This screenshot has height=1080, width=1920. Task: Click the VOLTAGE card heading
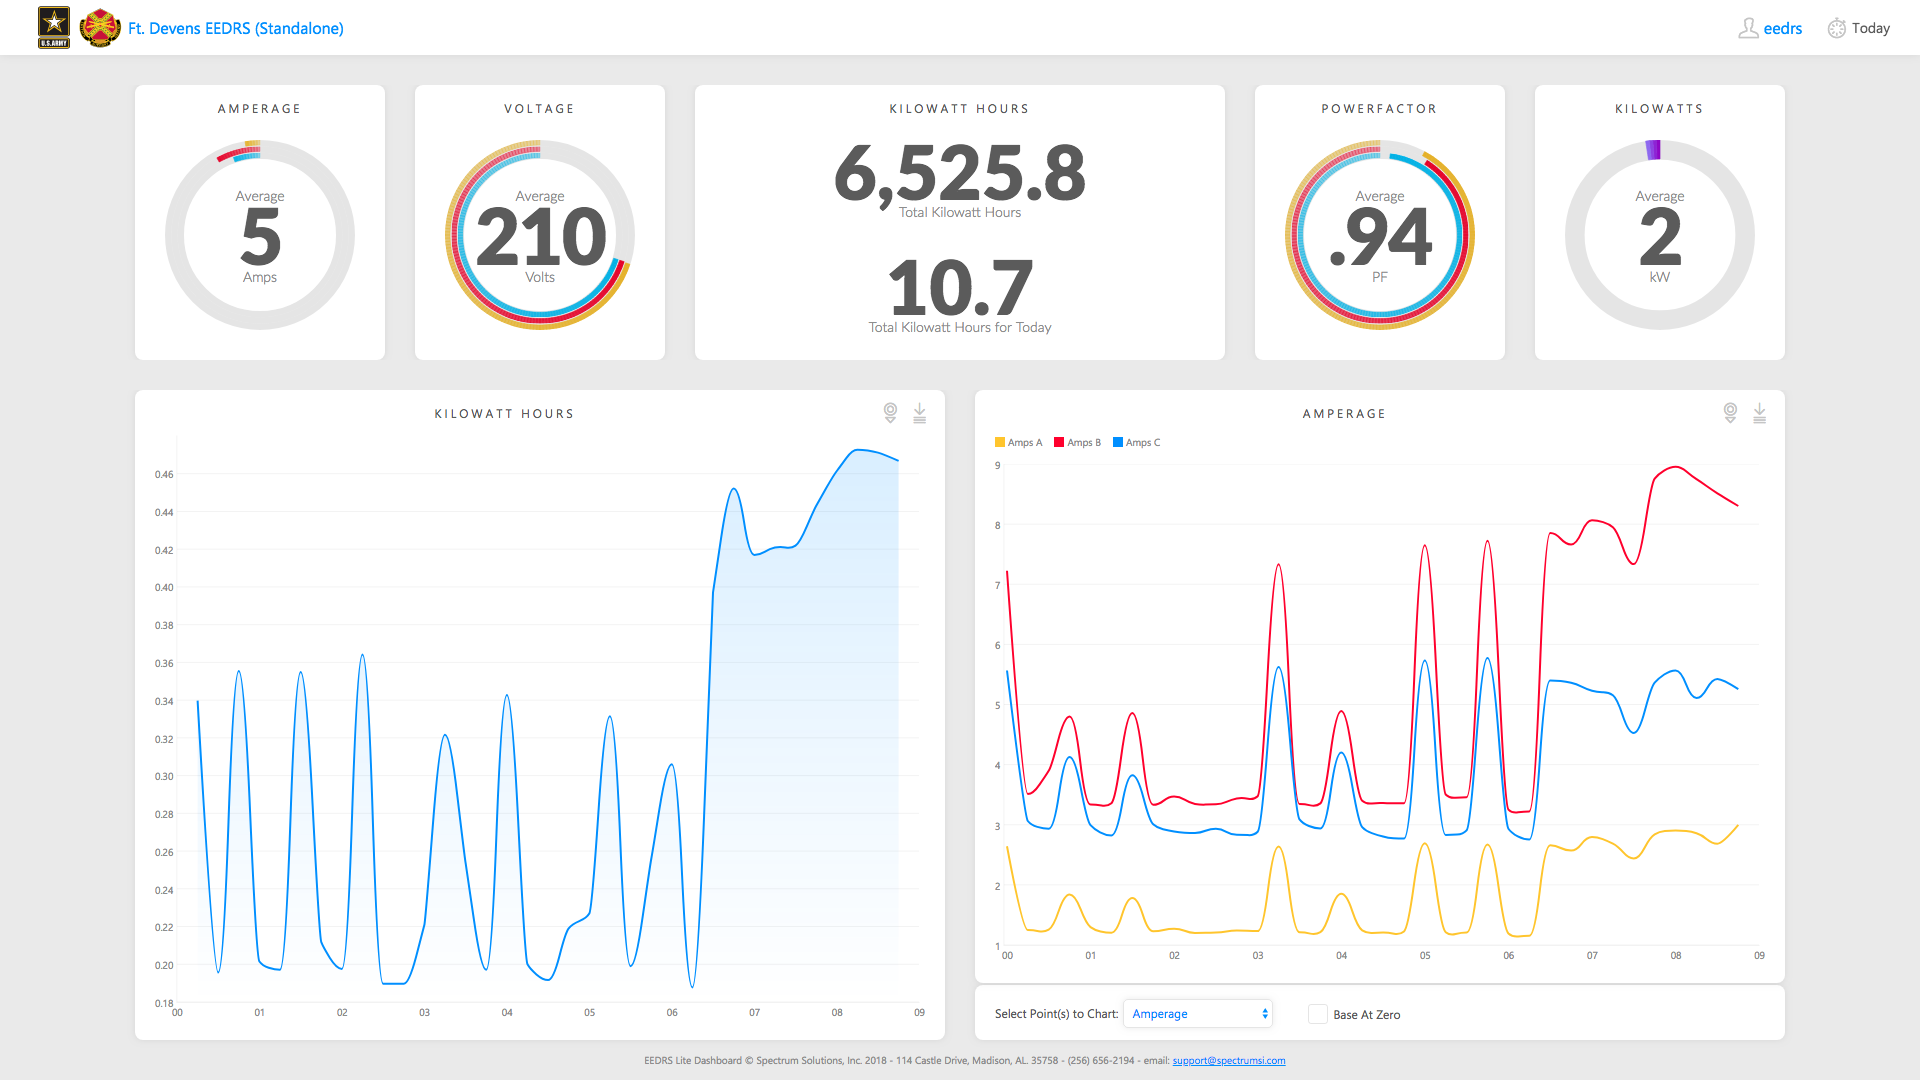540,109
